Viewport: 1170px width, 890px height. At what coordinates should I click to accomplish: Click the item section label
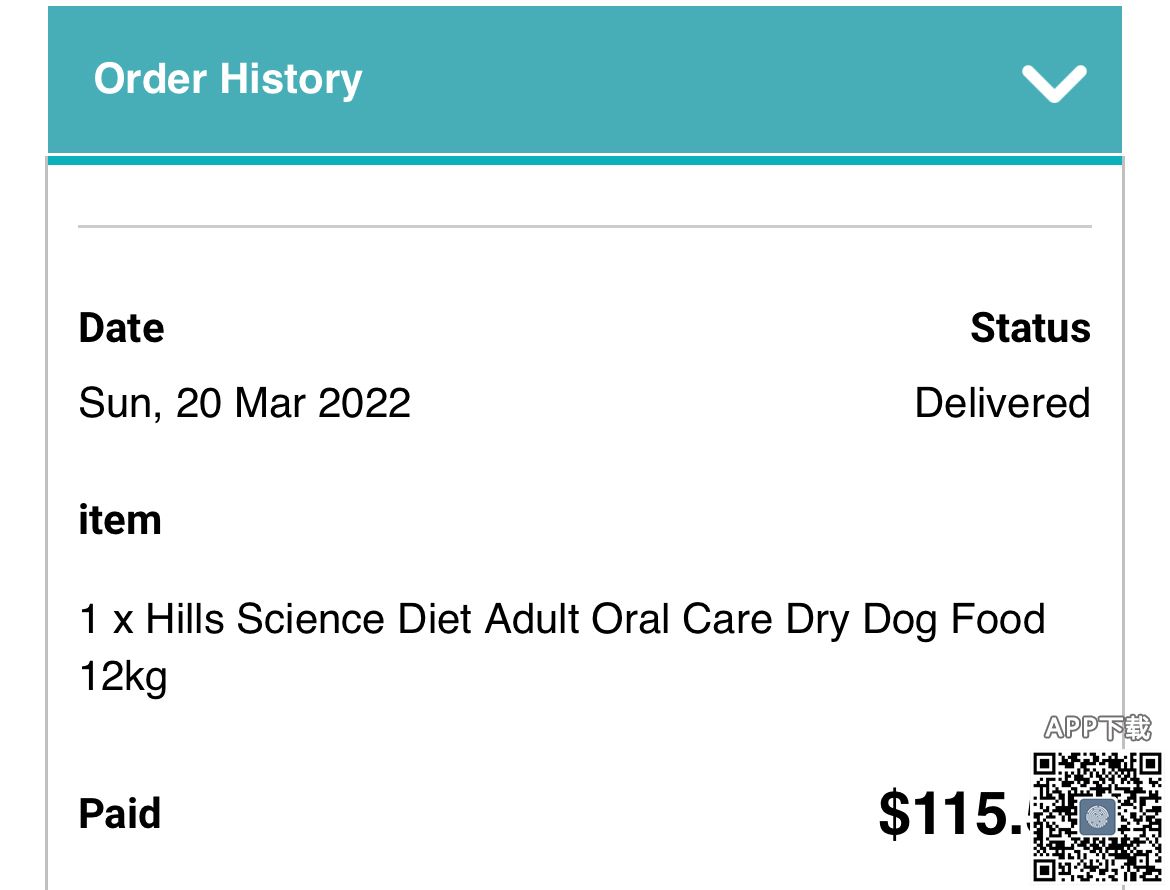120,520
